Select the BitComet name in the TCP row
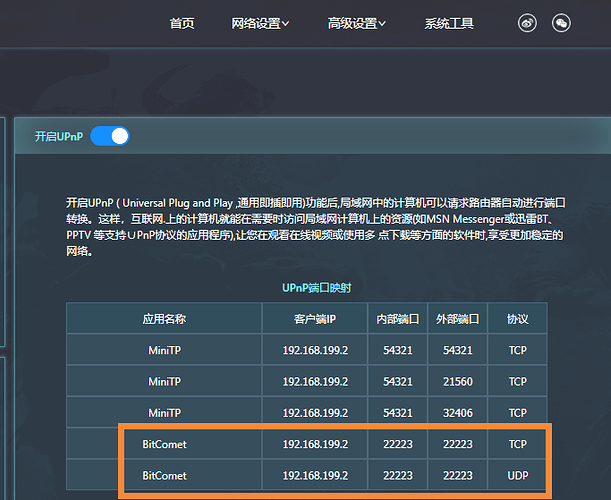Image resolution: width=611 pixels, height=500 pixels. pos(164,444)
